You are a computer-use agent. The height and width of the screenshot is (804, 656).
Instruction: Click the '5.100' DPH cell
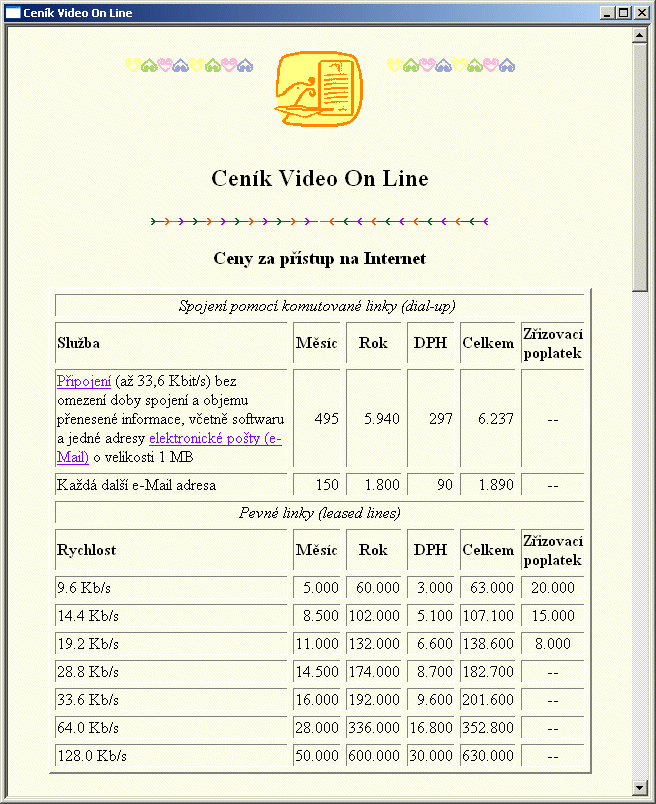(431, 616)
